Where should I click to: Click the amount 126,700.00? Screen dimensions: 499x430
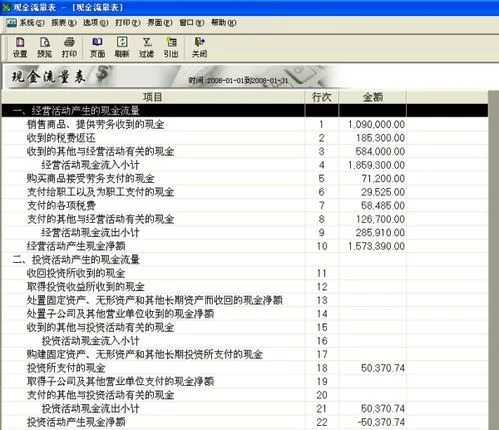(380, 219)
